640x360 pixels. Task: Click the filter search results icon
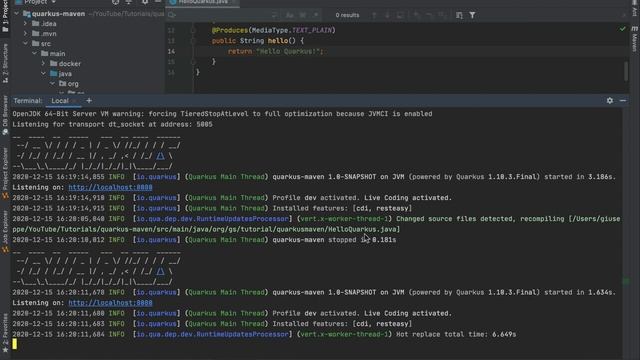click(472, 15)
